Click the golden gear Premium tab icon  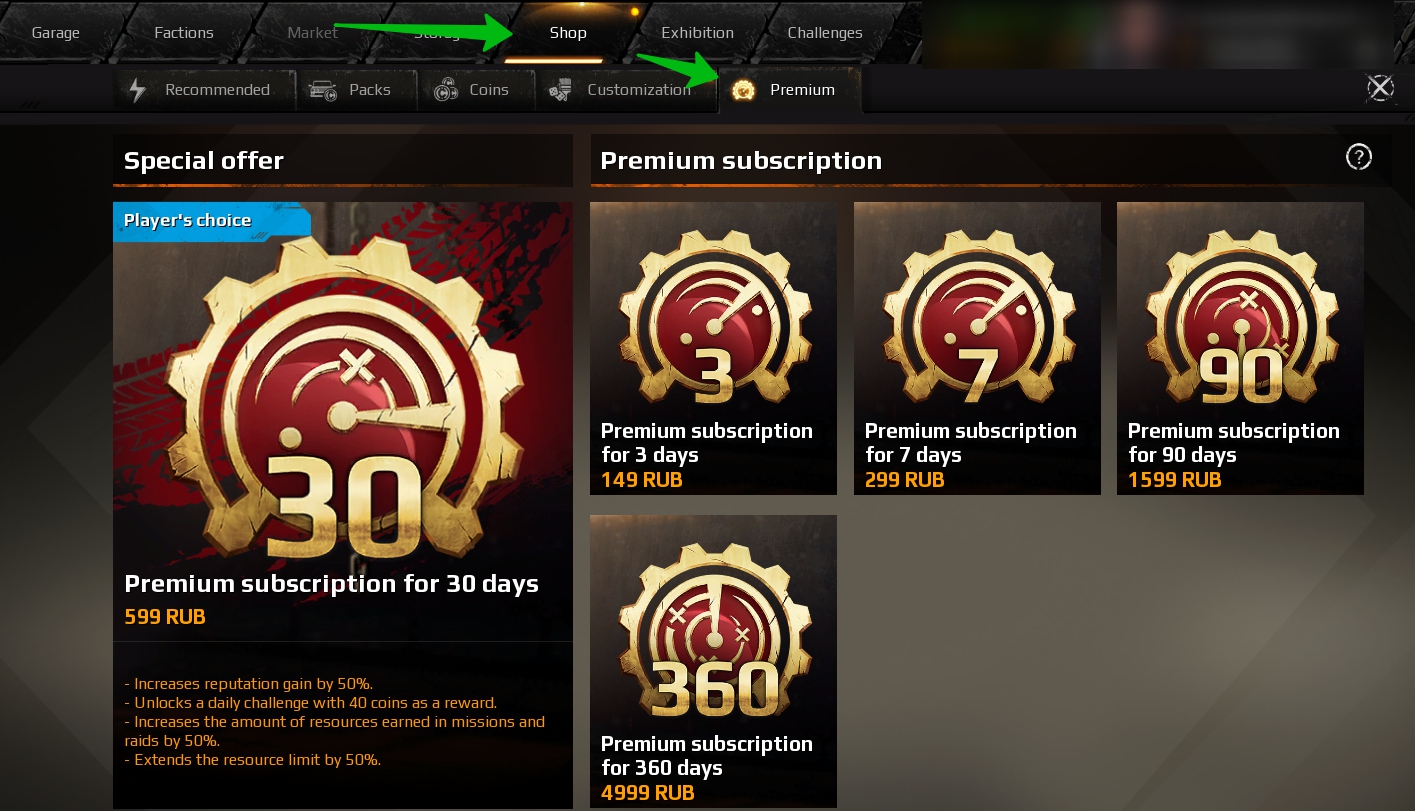point(743,90)
